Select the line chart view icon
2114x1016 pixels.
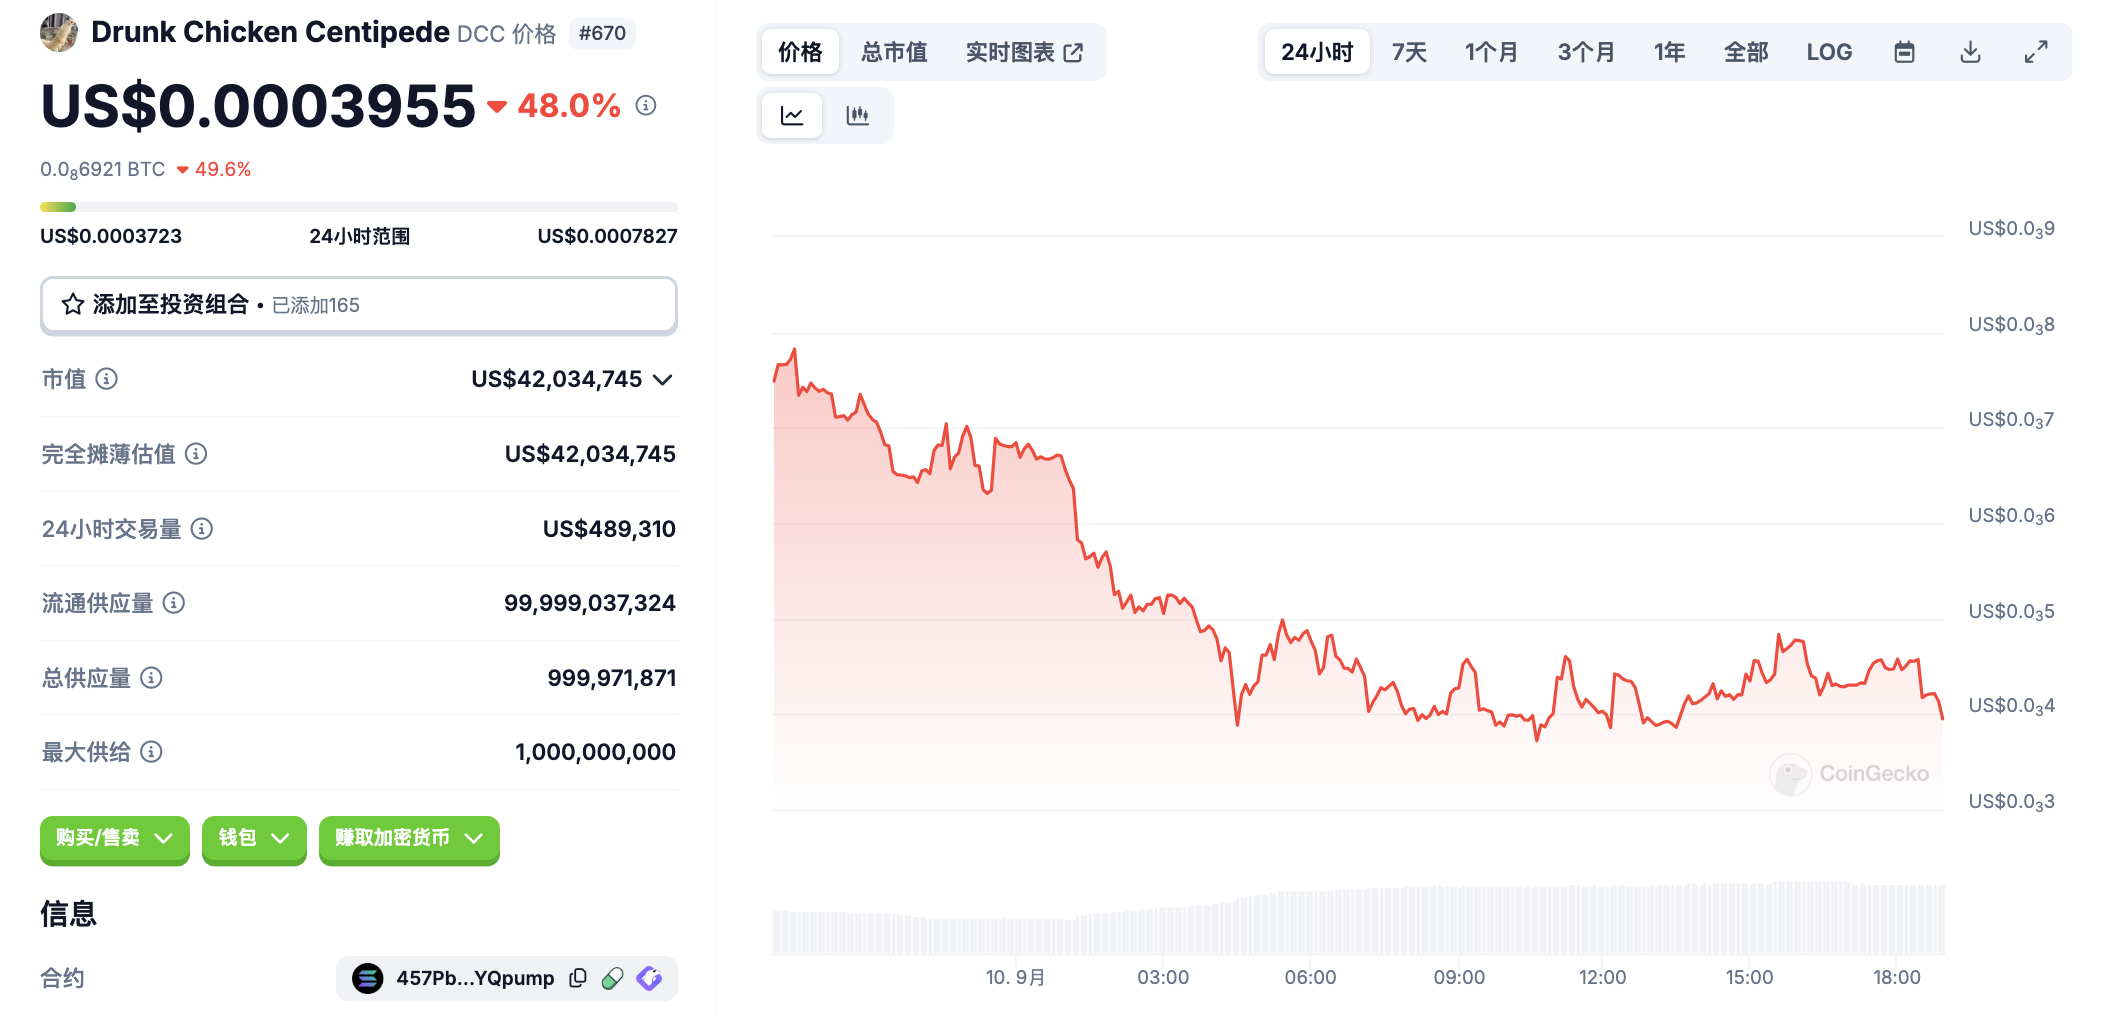tap(792, 116)
